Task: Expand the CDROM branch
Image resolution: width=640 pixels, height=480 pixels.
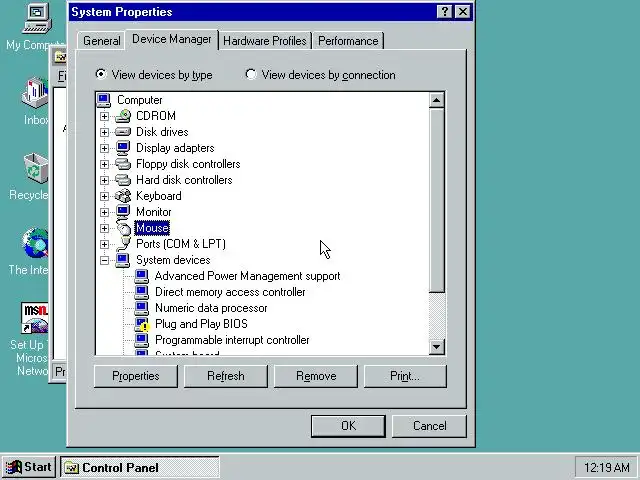Action: pyautogui.click(x=104, y=116)
